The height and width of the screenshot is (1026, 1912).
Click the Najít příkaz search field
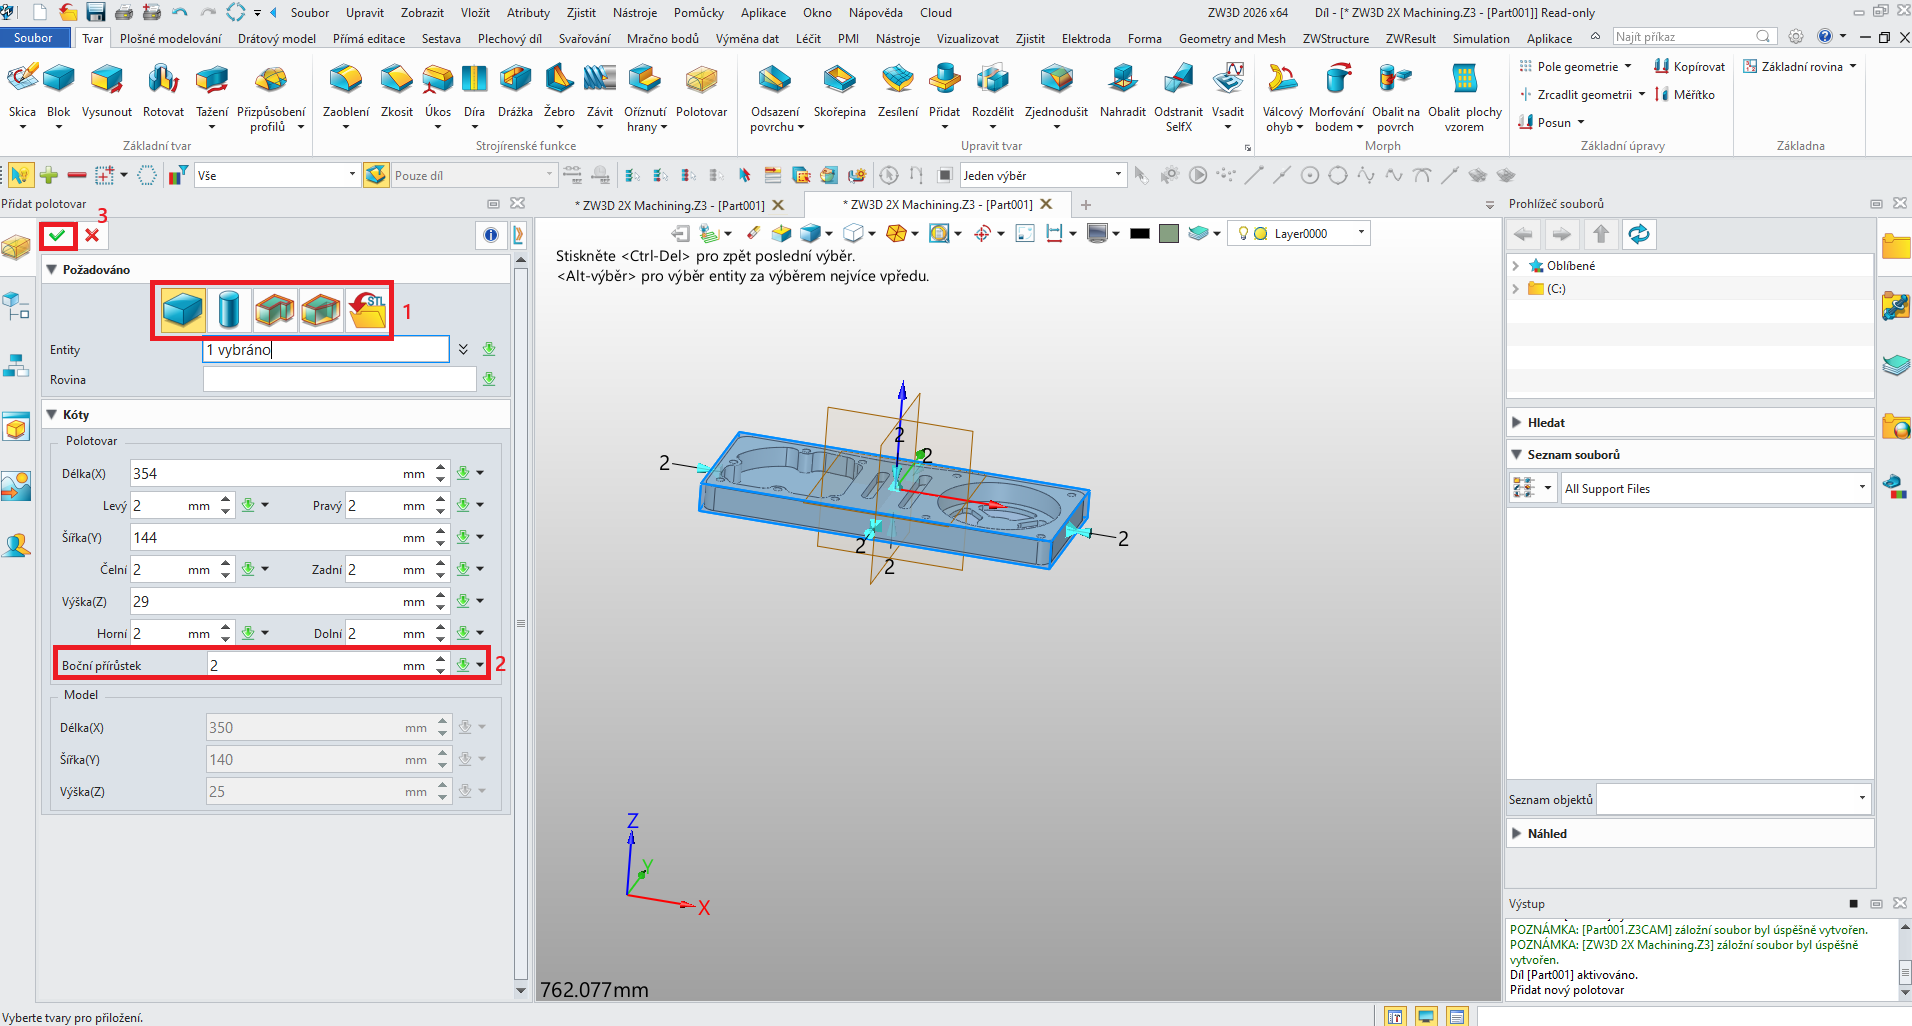[x=1693, y=37]
